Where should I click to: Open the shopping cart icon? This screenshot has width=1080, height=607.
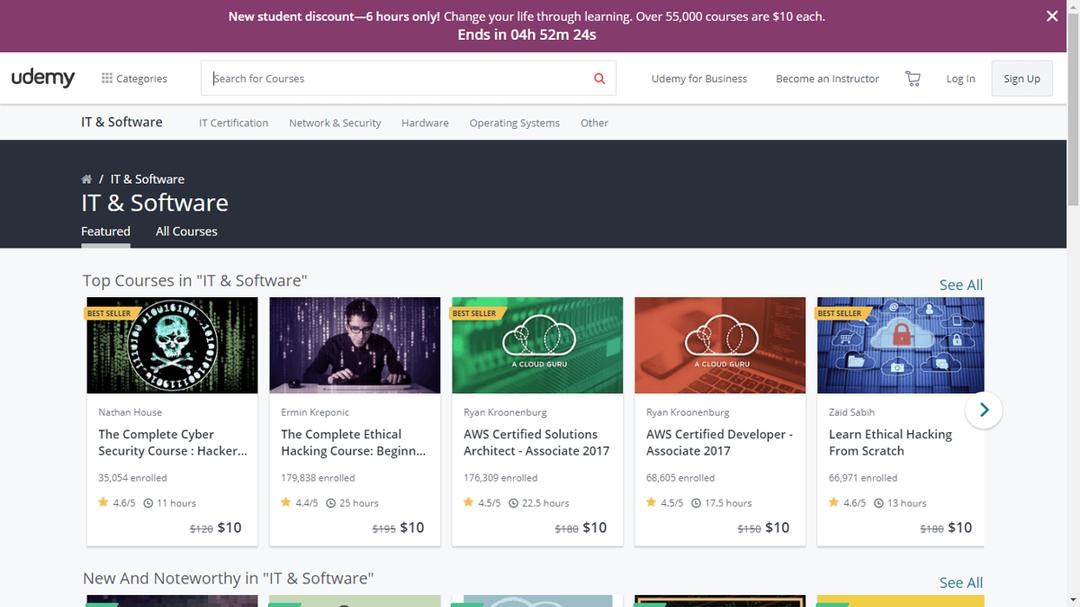[913, 79]
